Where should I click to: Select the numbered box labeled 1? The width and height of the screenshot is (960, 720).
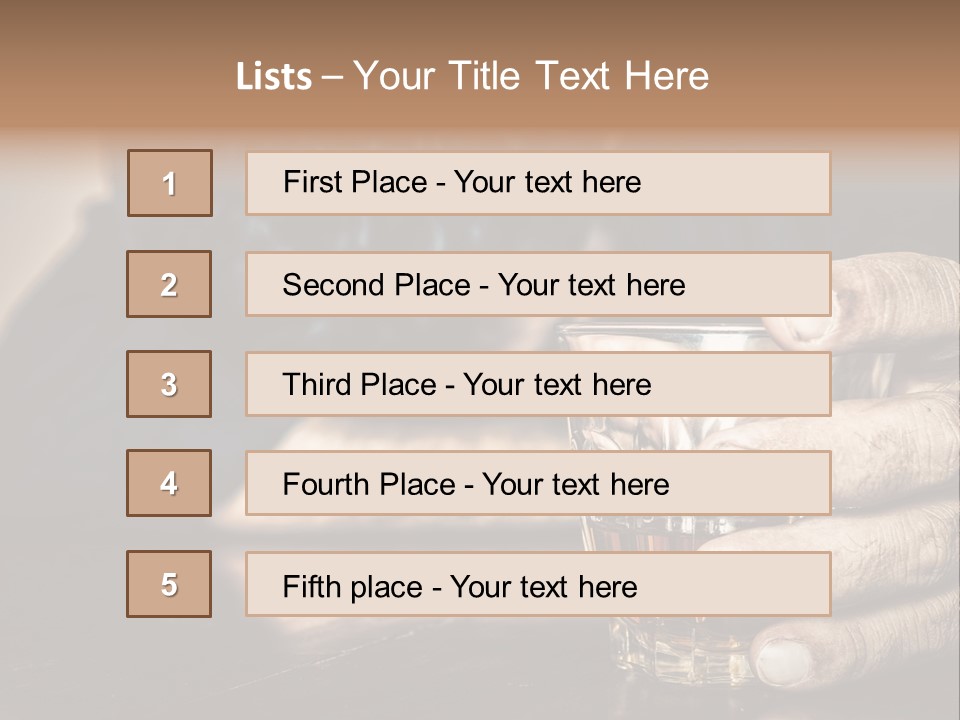[x=170, y=183]
